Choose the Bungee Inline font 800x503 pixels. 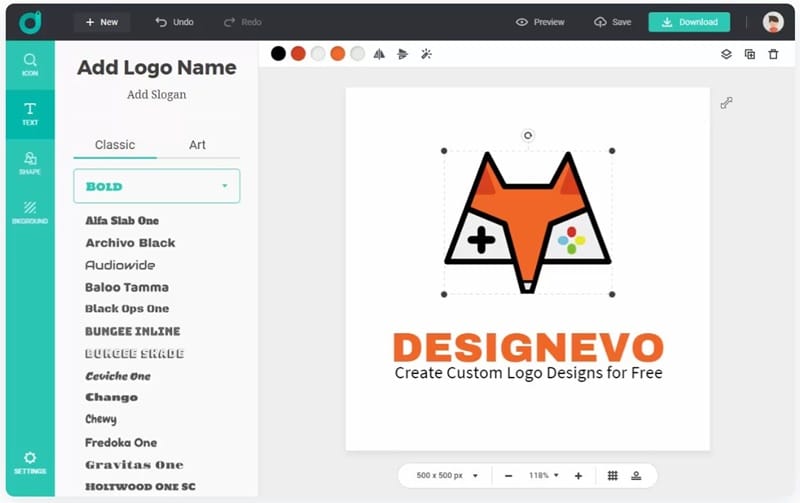pyautogui.click(x=133, y=331)
